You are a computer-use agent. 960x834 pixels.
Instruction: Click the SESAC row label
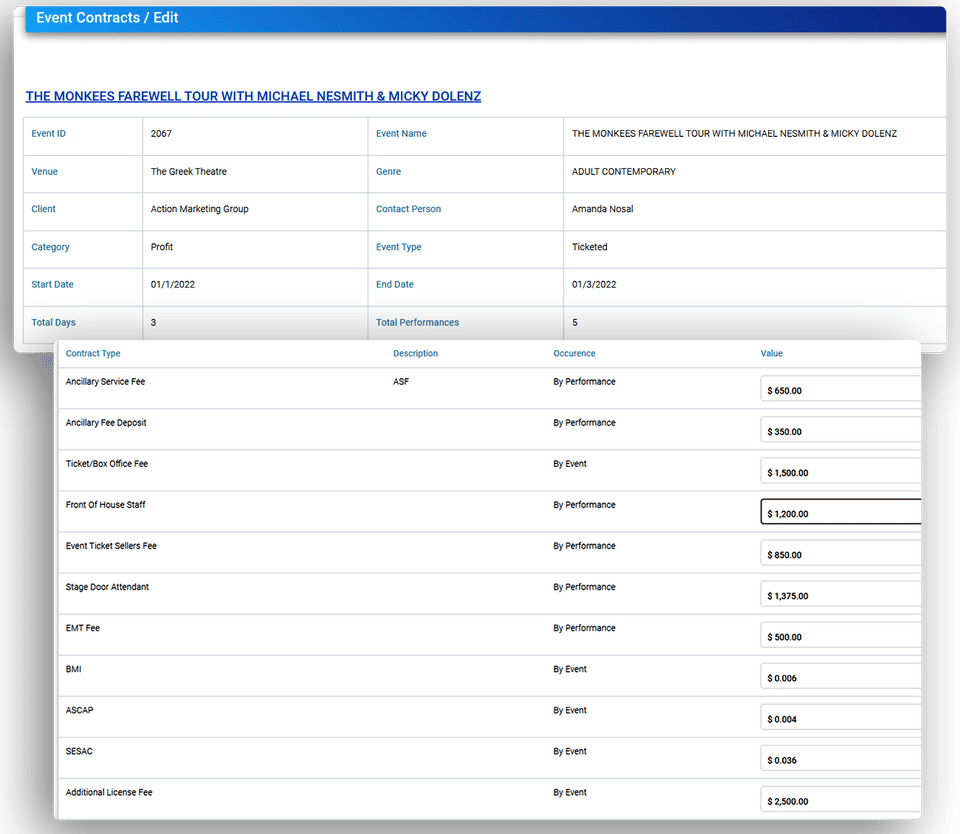pos(79,751)
